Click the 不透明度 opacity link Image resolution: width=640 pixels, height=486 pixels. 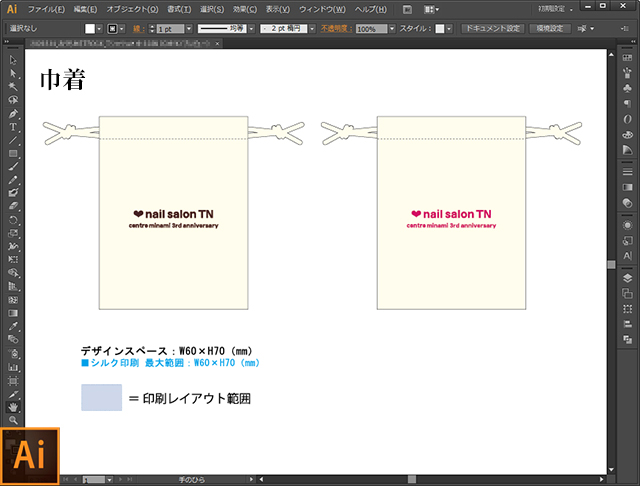(336, 29)
